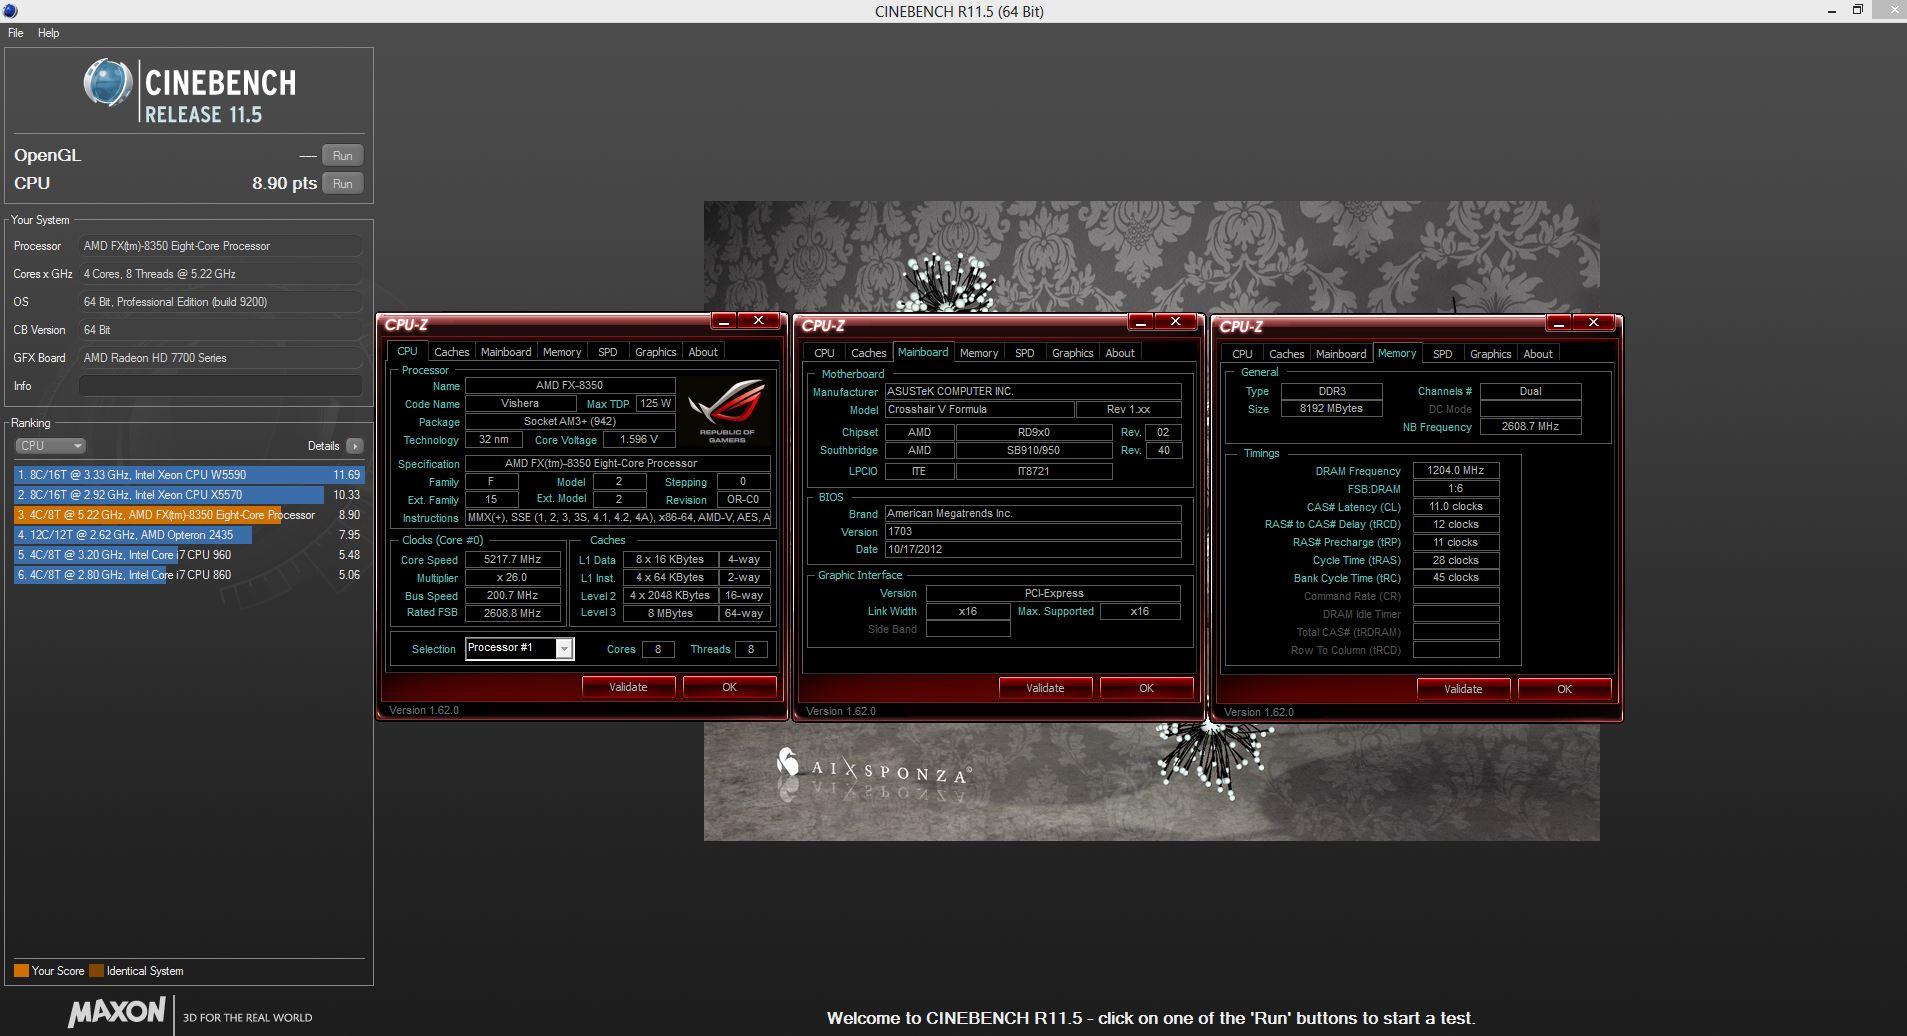Open Caches tab in Memory CPU-Z window
This screenshot has height=1036, width=1907.
point(1286,354)
